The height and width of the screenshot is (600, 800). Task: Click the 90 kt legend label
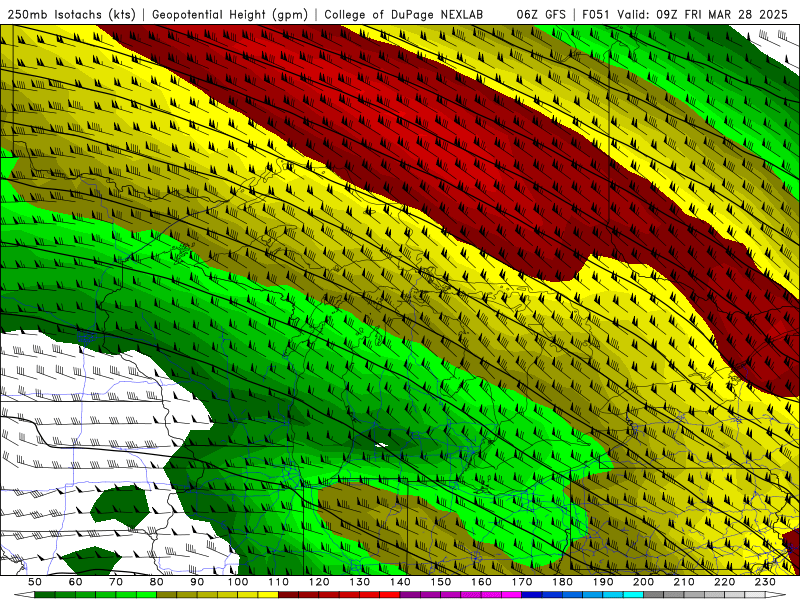(x=197, y=582)
